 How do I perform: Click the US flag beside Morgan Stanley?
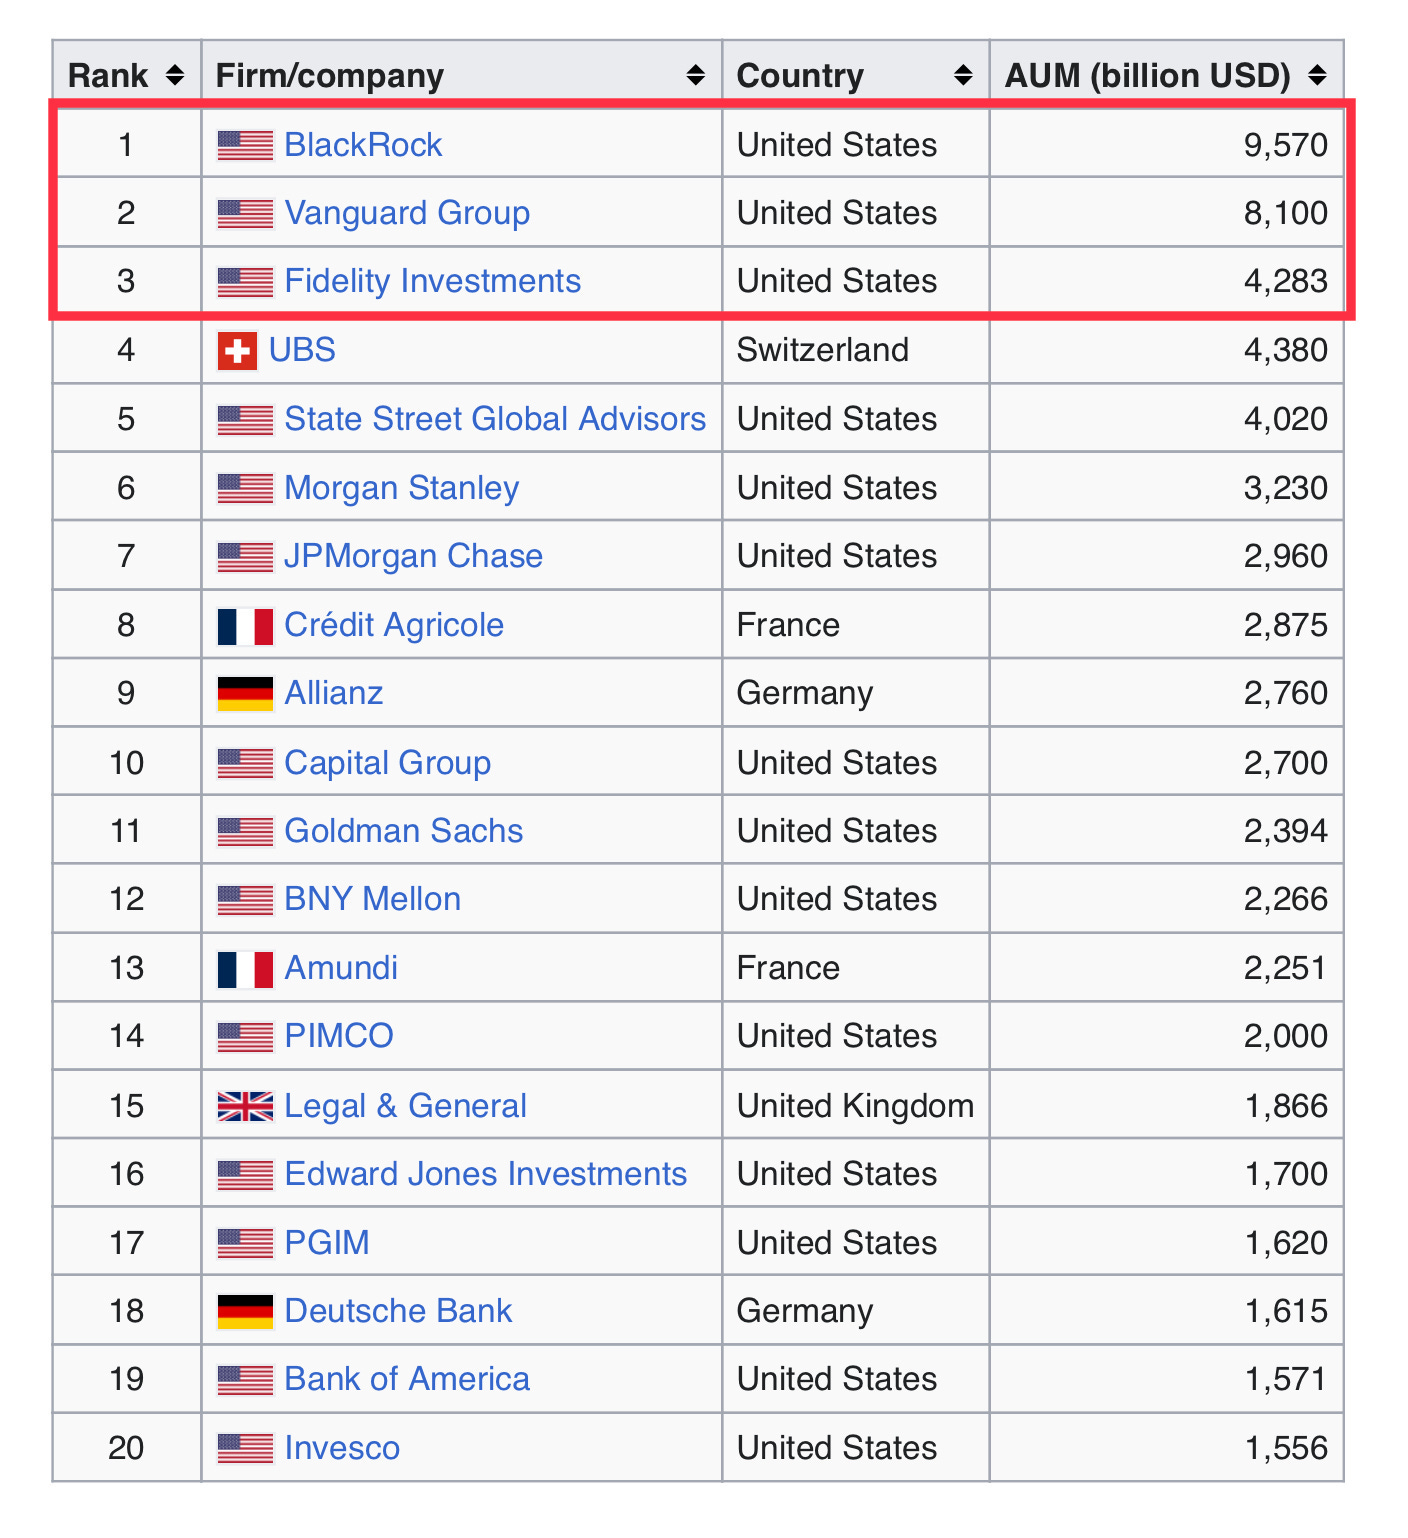245,488
